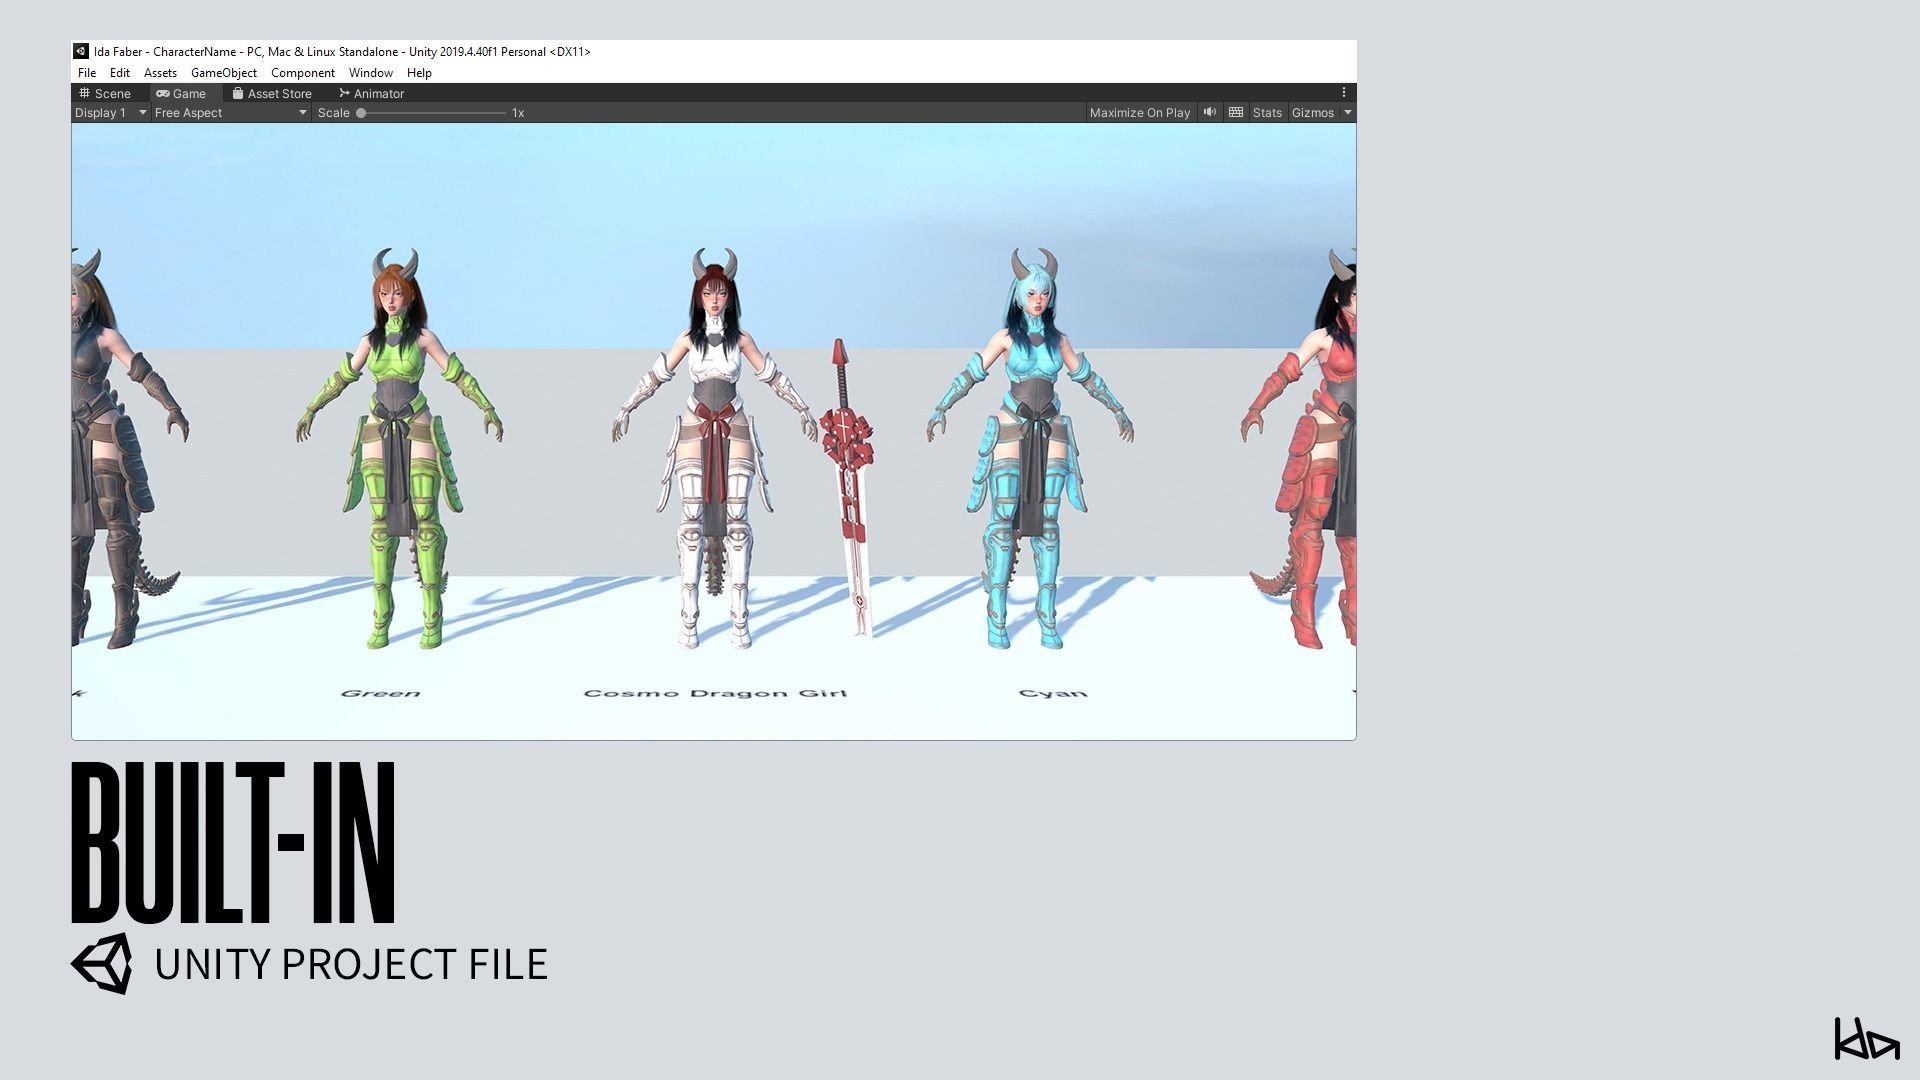Open the Component menu
The width and height of the screenshot is (1920, 1080).
(303, 72)
